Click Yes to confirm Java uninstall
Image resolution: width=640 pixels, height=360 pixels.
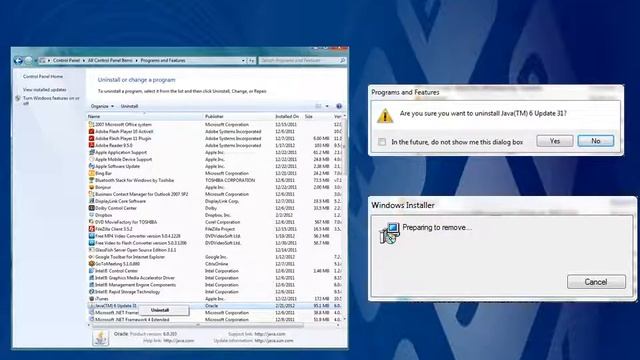(555, 141)
